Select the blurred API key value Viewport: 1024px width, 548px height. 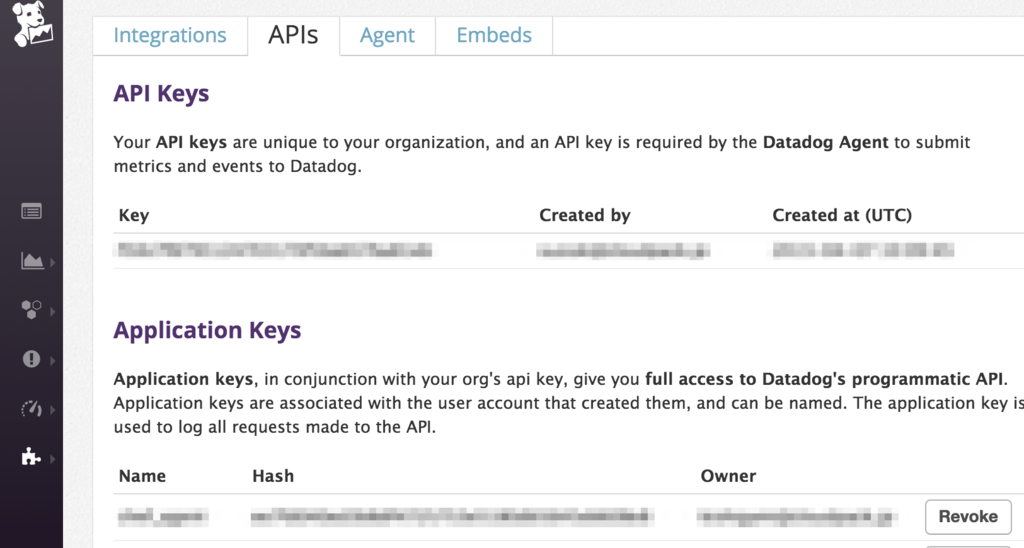click(272, 250)
